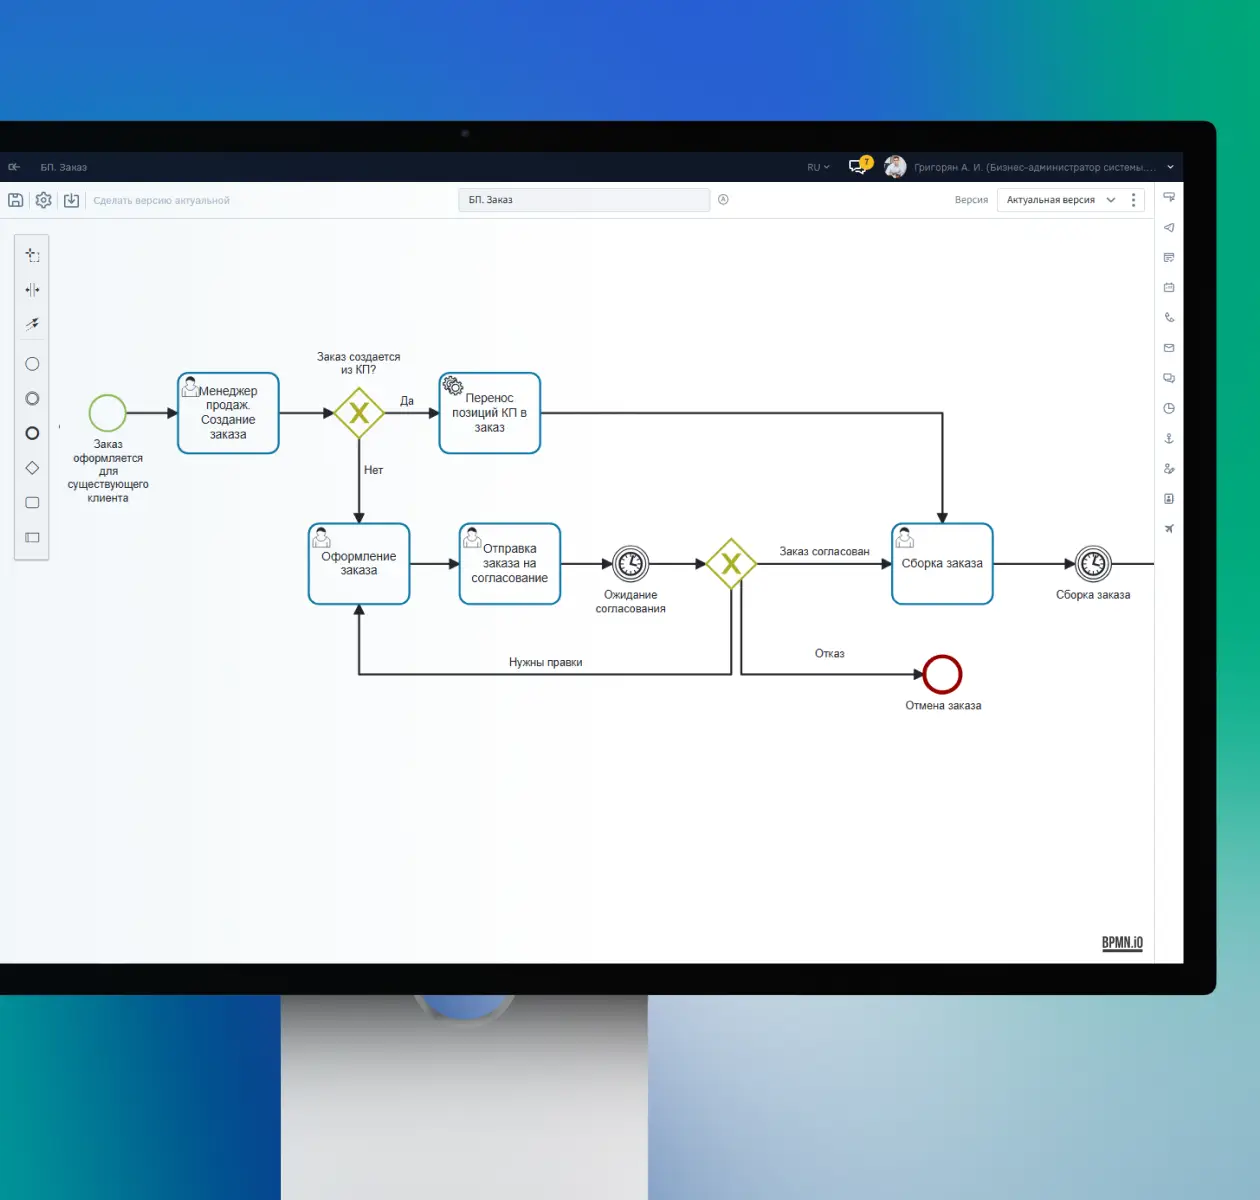Select the gateway after 'Ожидание согласования'

[731, 564]
